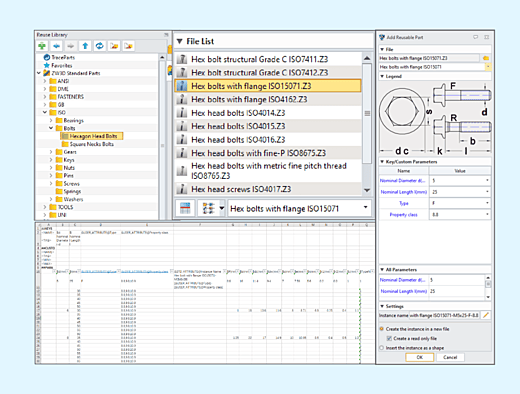Select Hex head bolts metric fine pitch ISO8765.Z3
This screenshot has height=394, width=520.
(x=268, y=171)
